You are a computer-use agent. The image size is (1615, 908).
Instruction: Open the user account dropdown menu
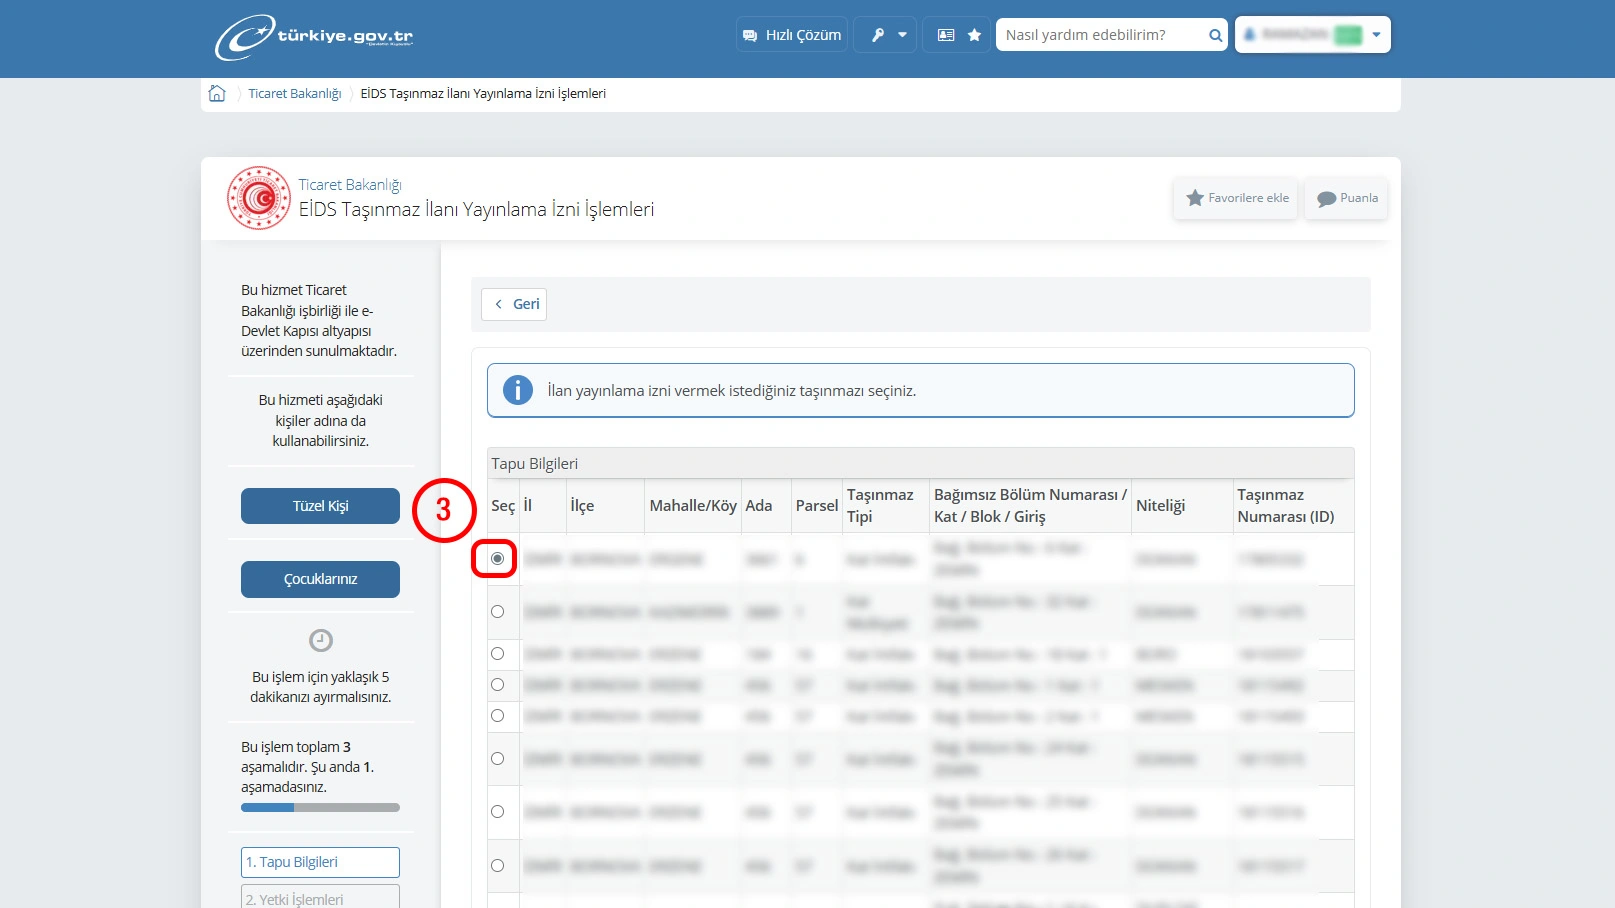coord(1312,35)
